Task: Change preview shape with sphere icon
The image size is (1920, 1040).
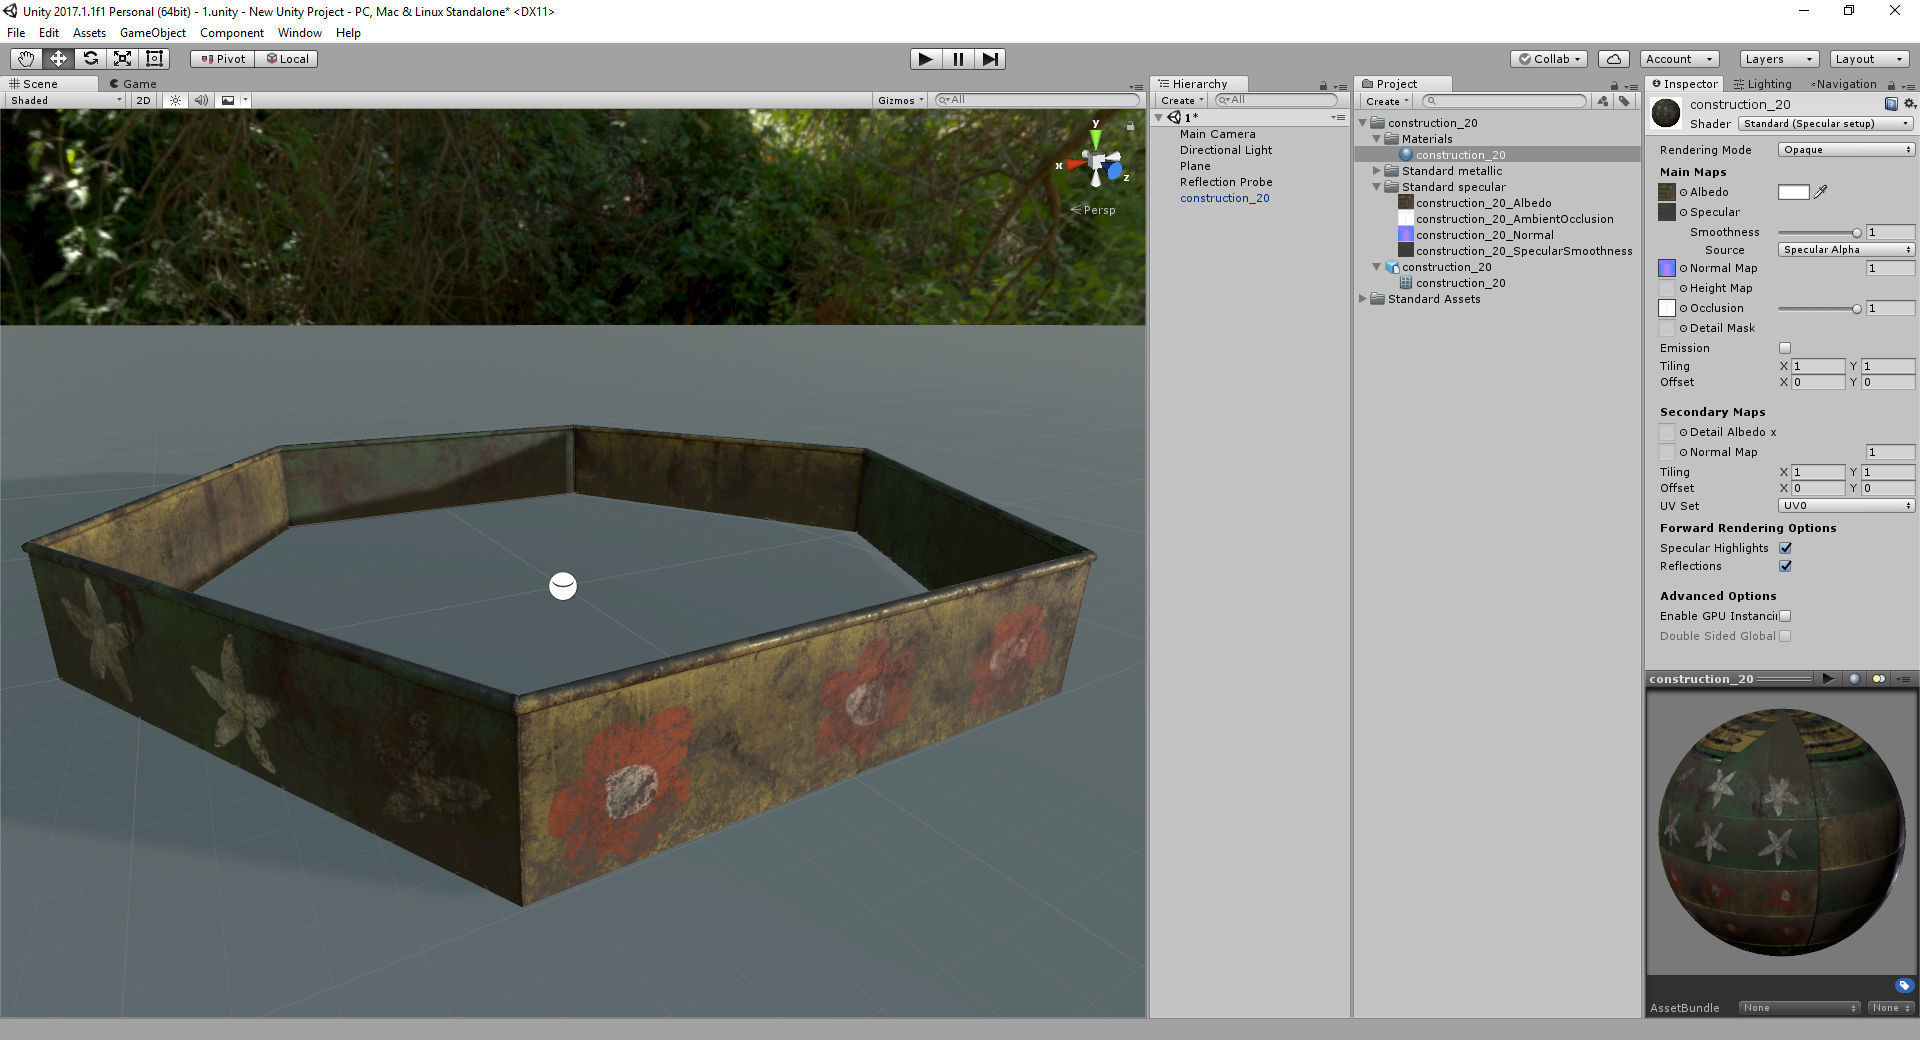Action: pyautogui.click(x=1854, y=679)
